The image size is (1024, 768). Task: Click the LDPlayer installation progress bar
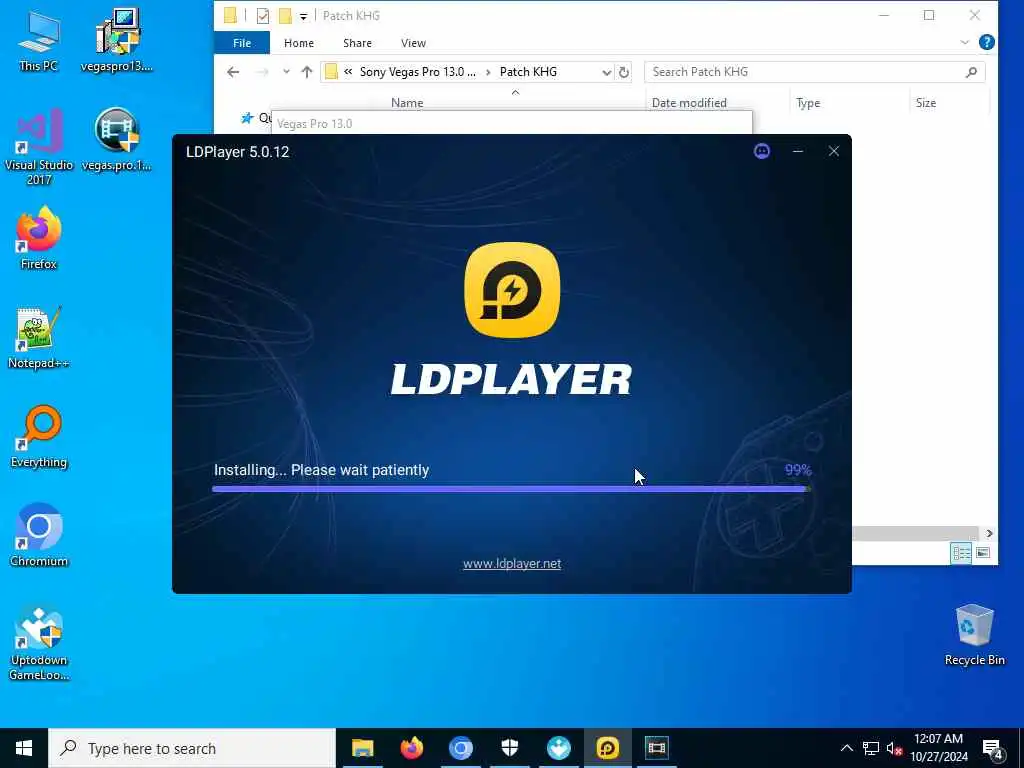[x=511, y=488]
